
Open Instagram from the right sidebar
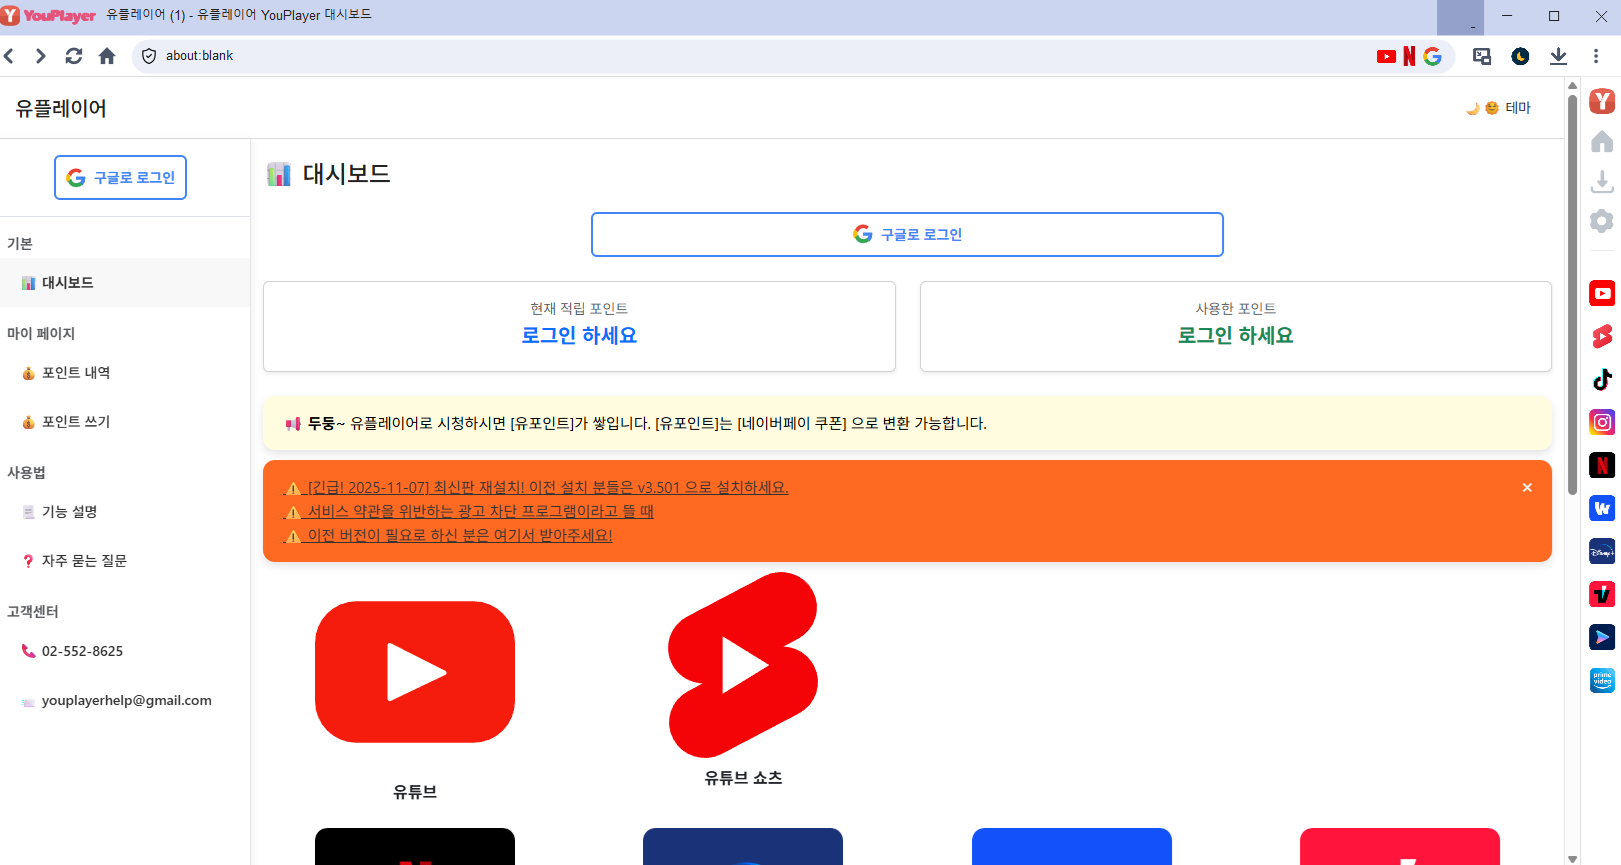point(1602,422)
